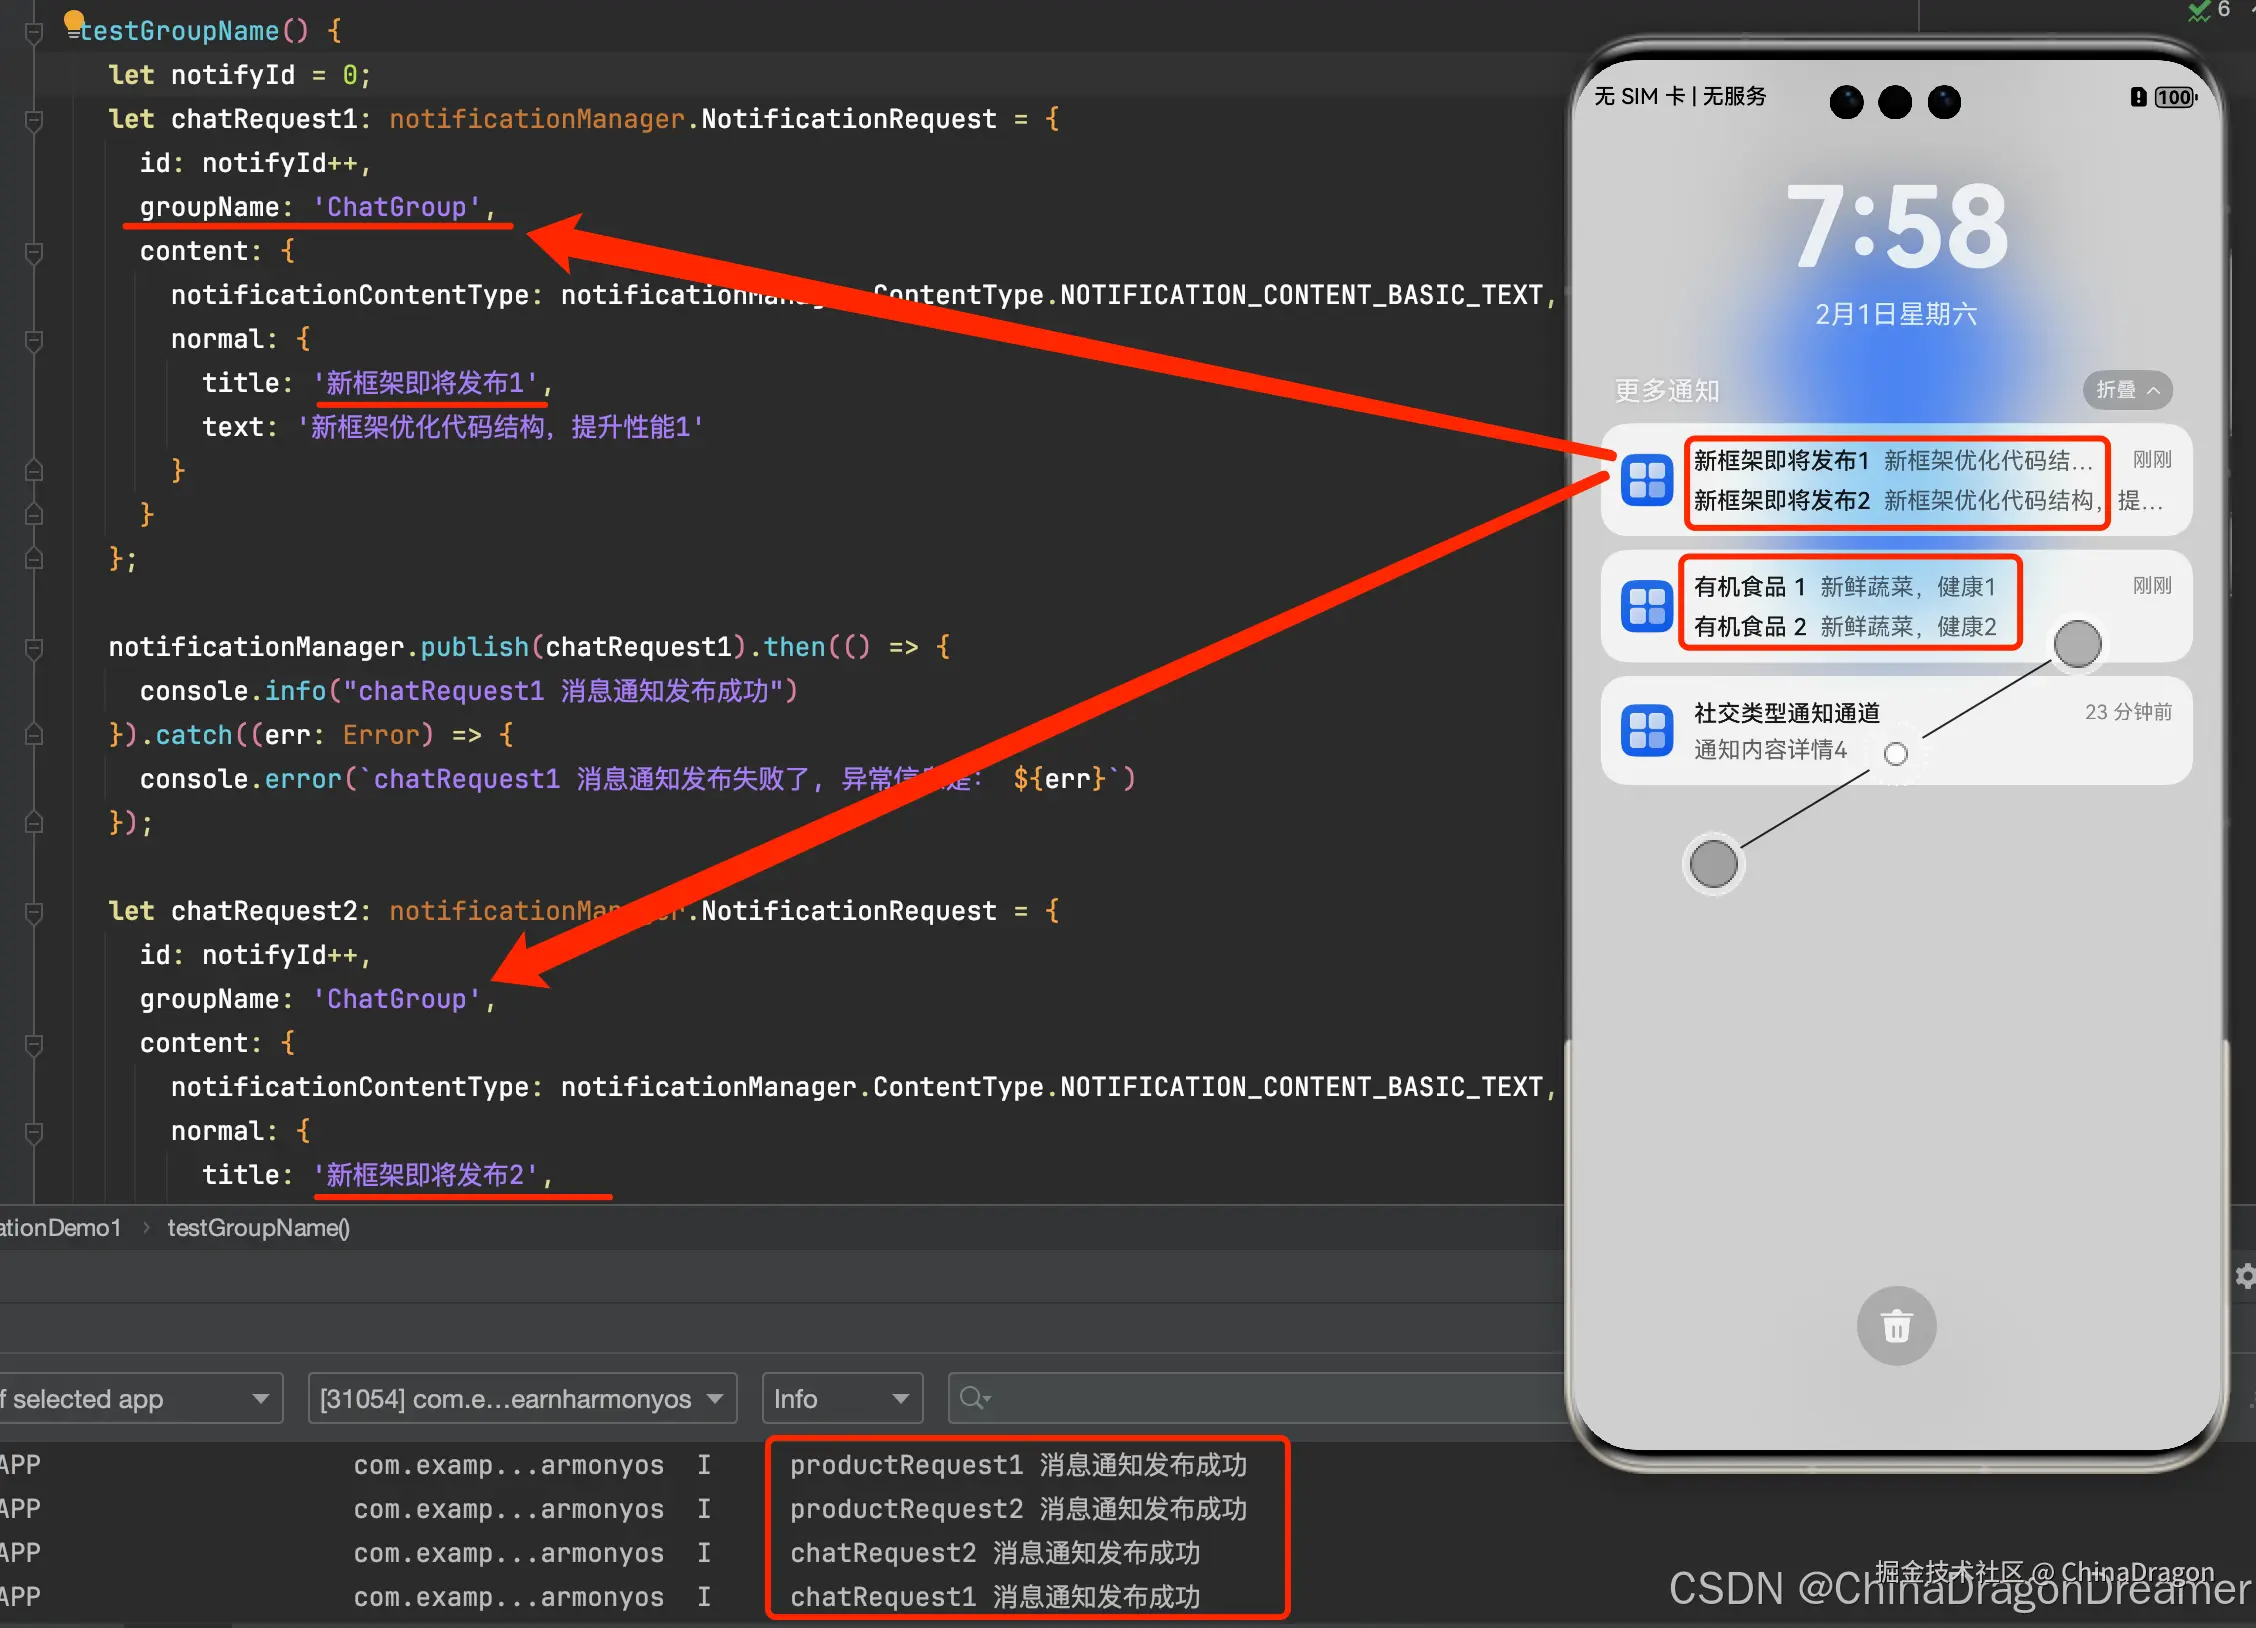Click the app icon on 社交类型通知通道 notification

(1646, 731)
